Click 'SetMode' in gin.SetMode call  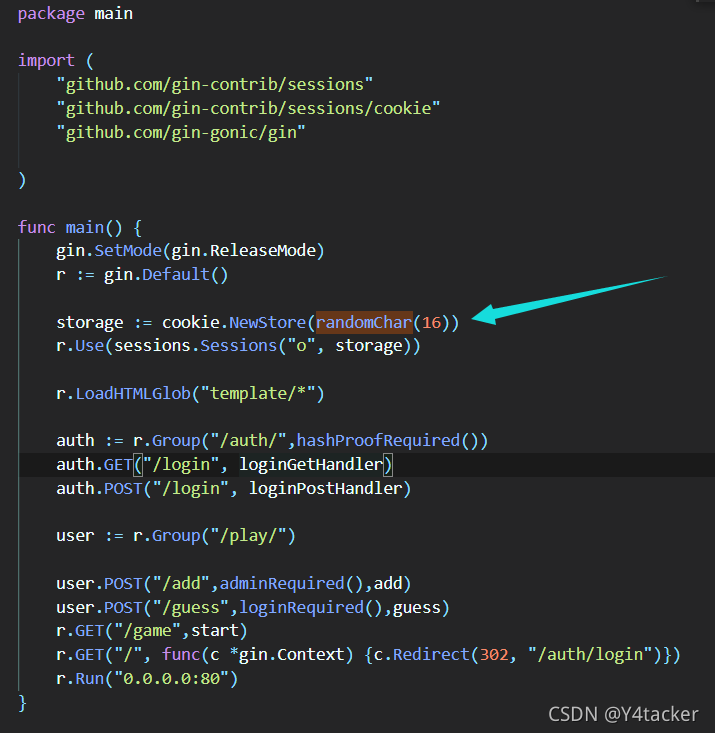coord(128,251)
